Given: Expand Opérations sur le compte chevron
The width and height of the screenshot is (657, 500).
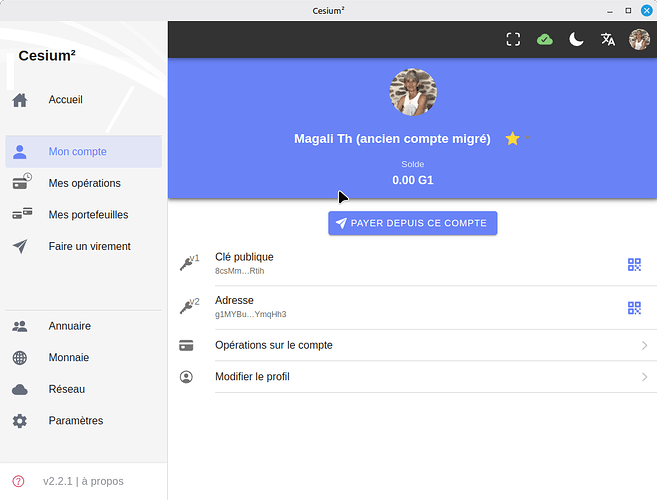Looking at the screenshot, I should pos(644,345).
